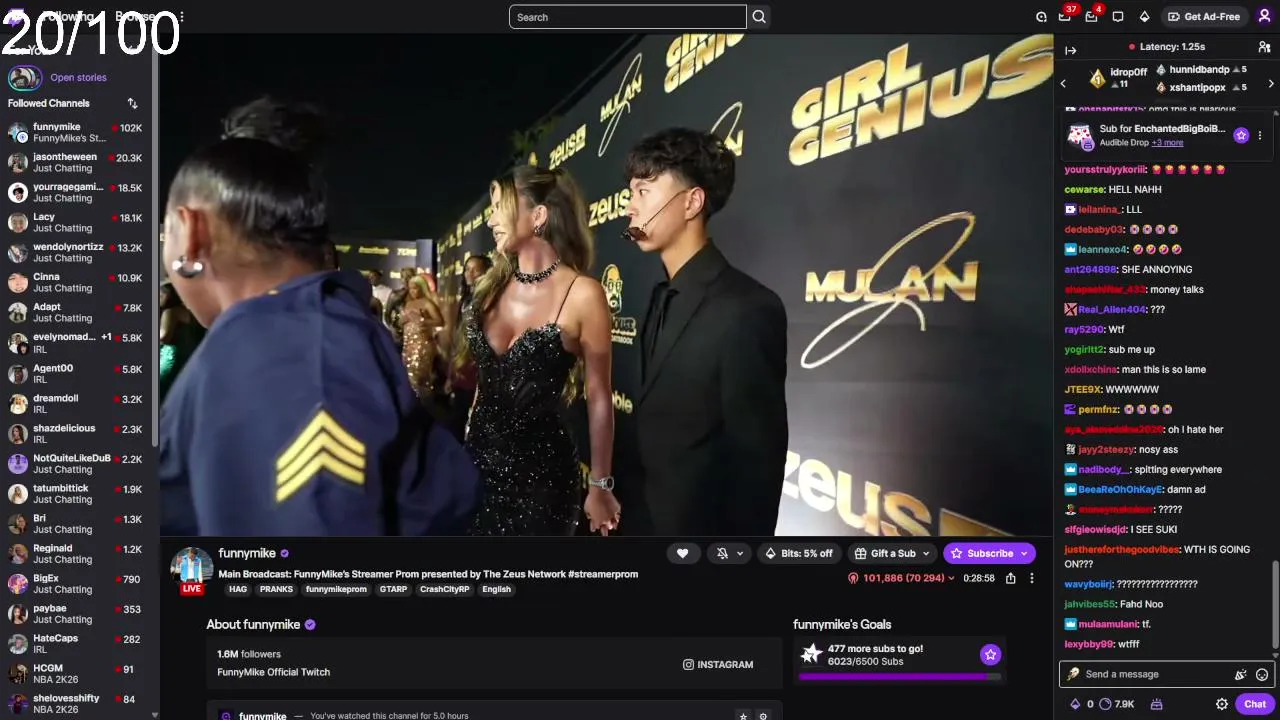Click the share icon below the stream
This screenshot has width=1280, height=720.
(x=1011, y=578)
